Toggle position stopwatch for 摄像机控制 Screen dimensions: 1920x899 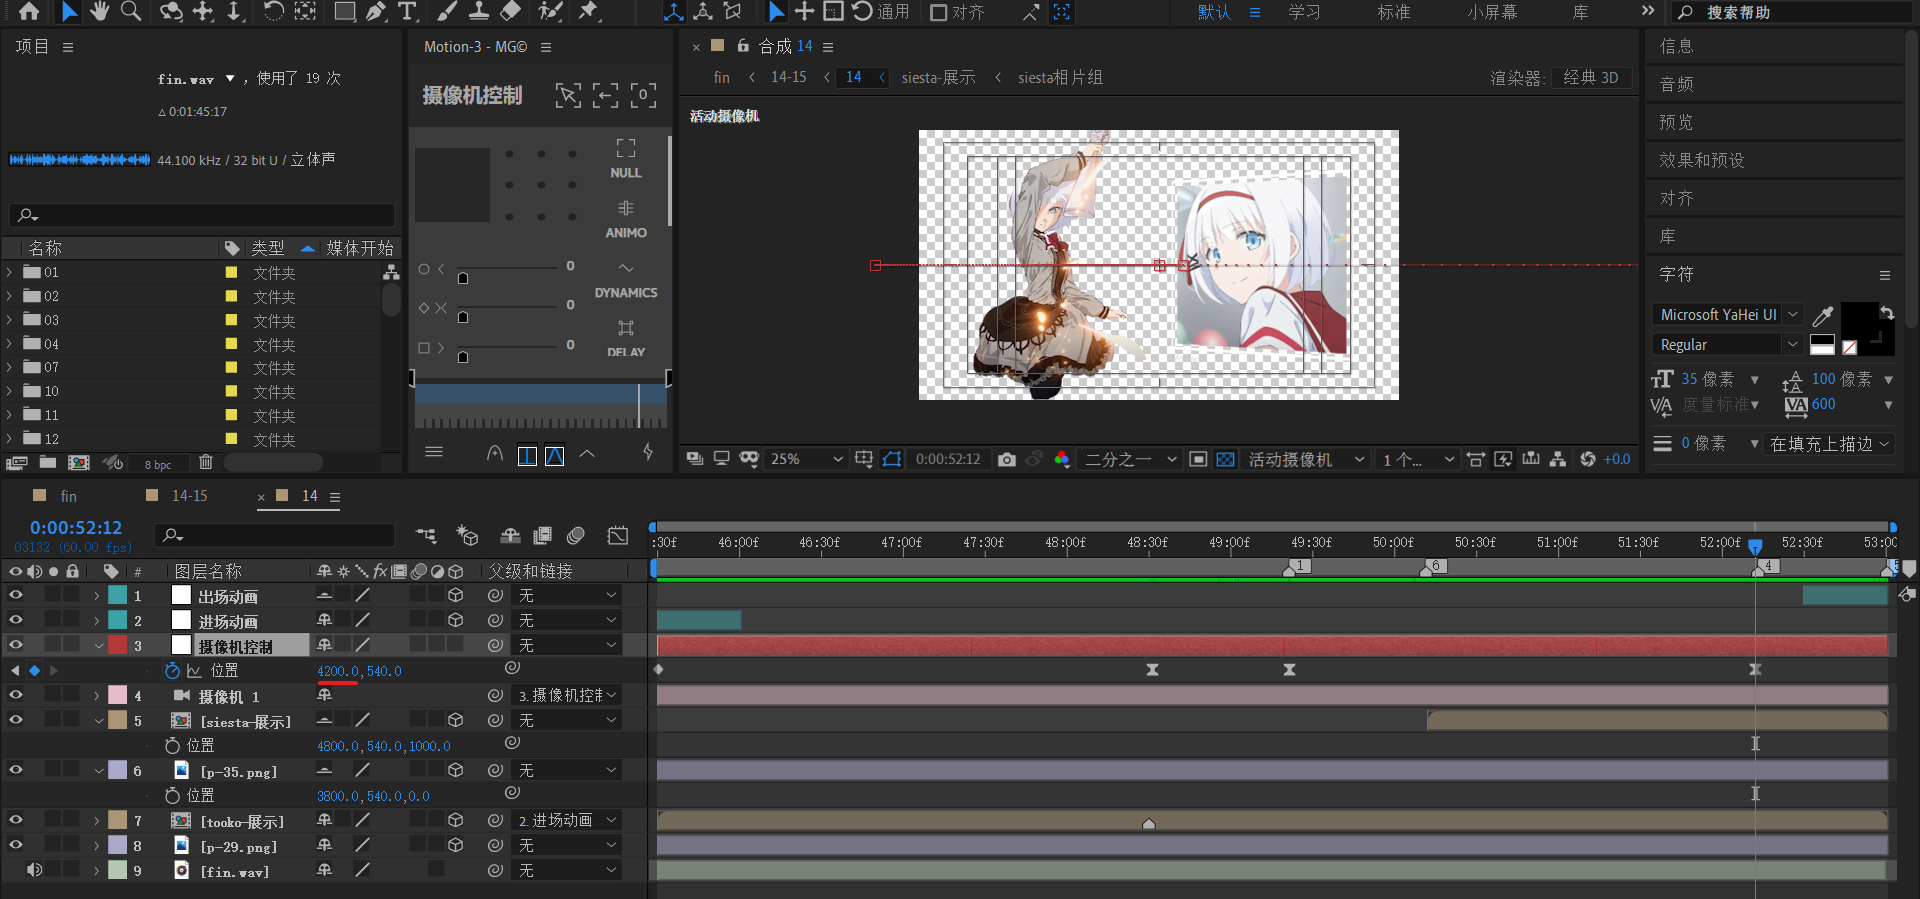pos(172,670)
